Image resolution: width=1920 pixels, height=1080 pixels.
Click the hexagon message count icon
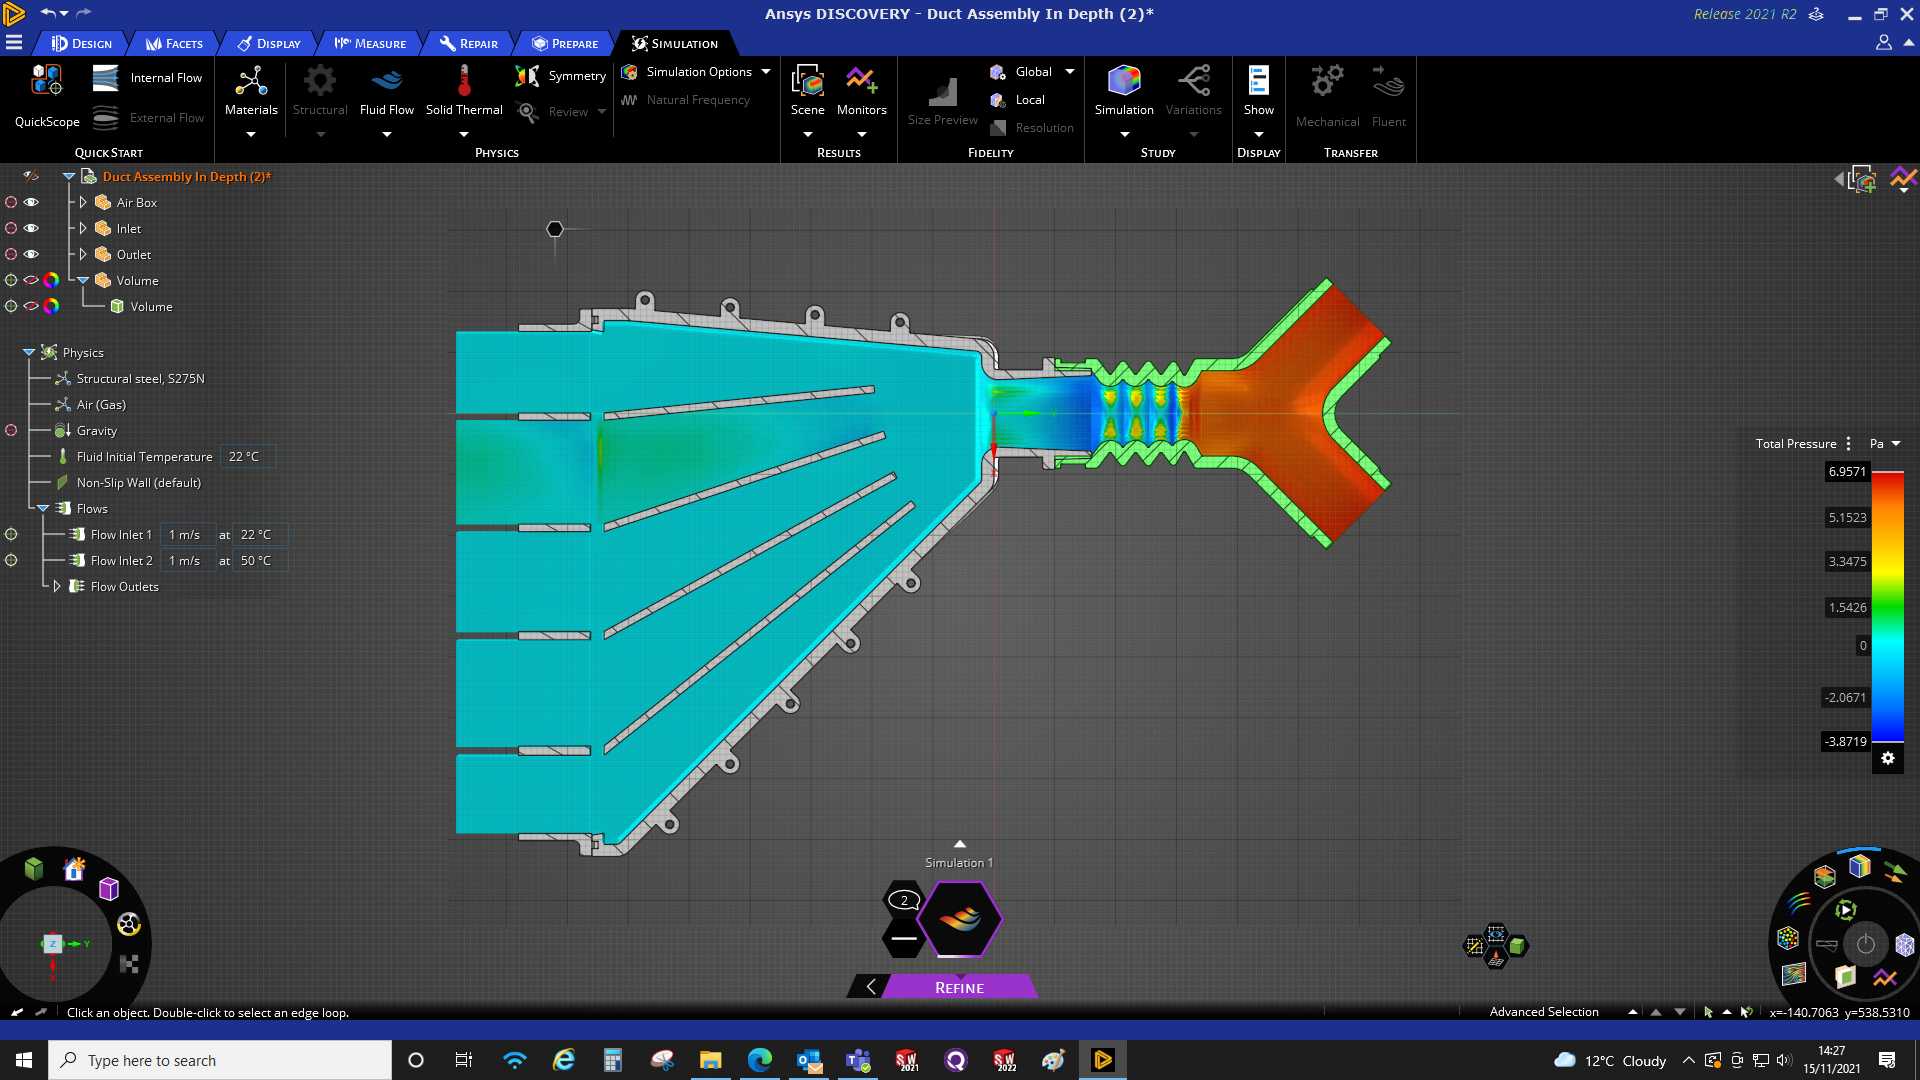(x=904, y=900)
